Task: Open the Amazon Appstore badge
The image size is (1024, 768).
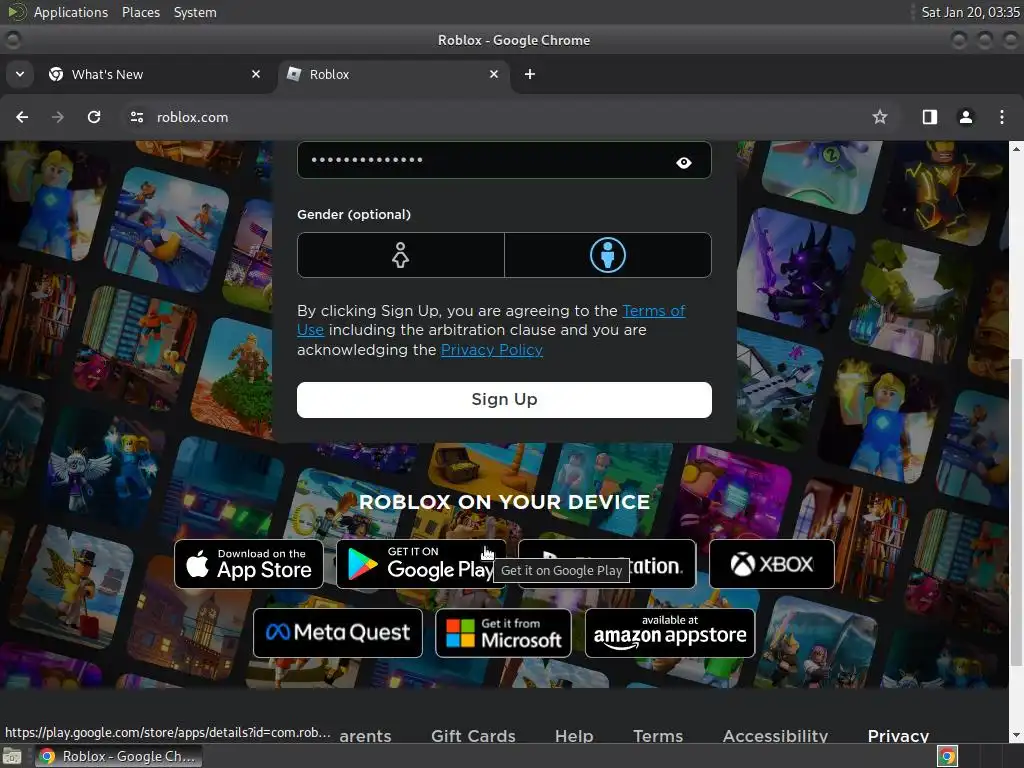Action: tap(670, 633)
